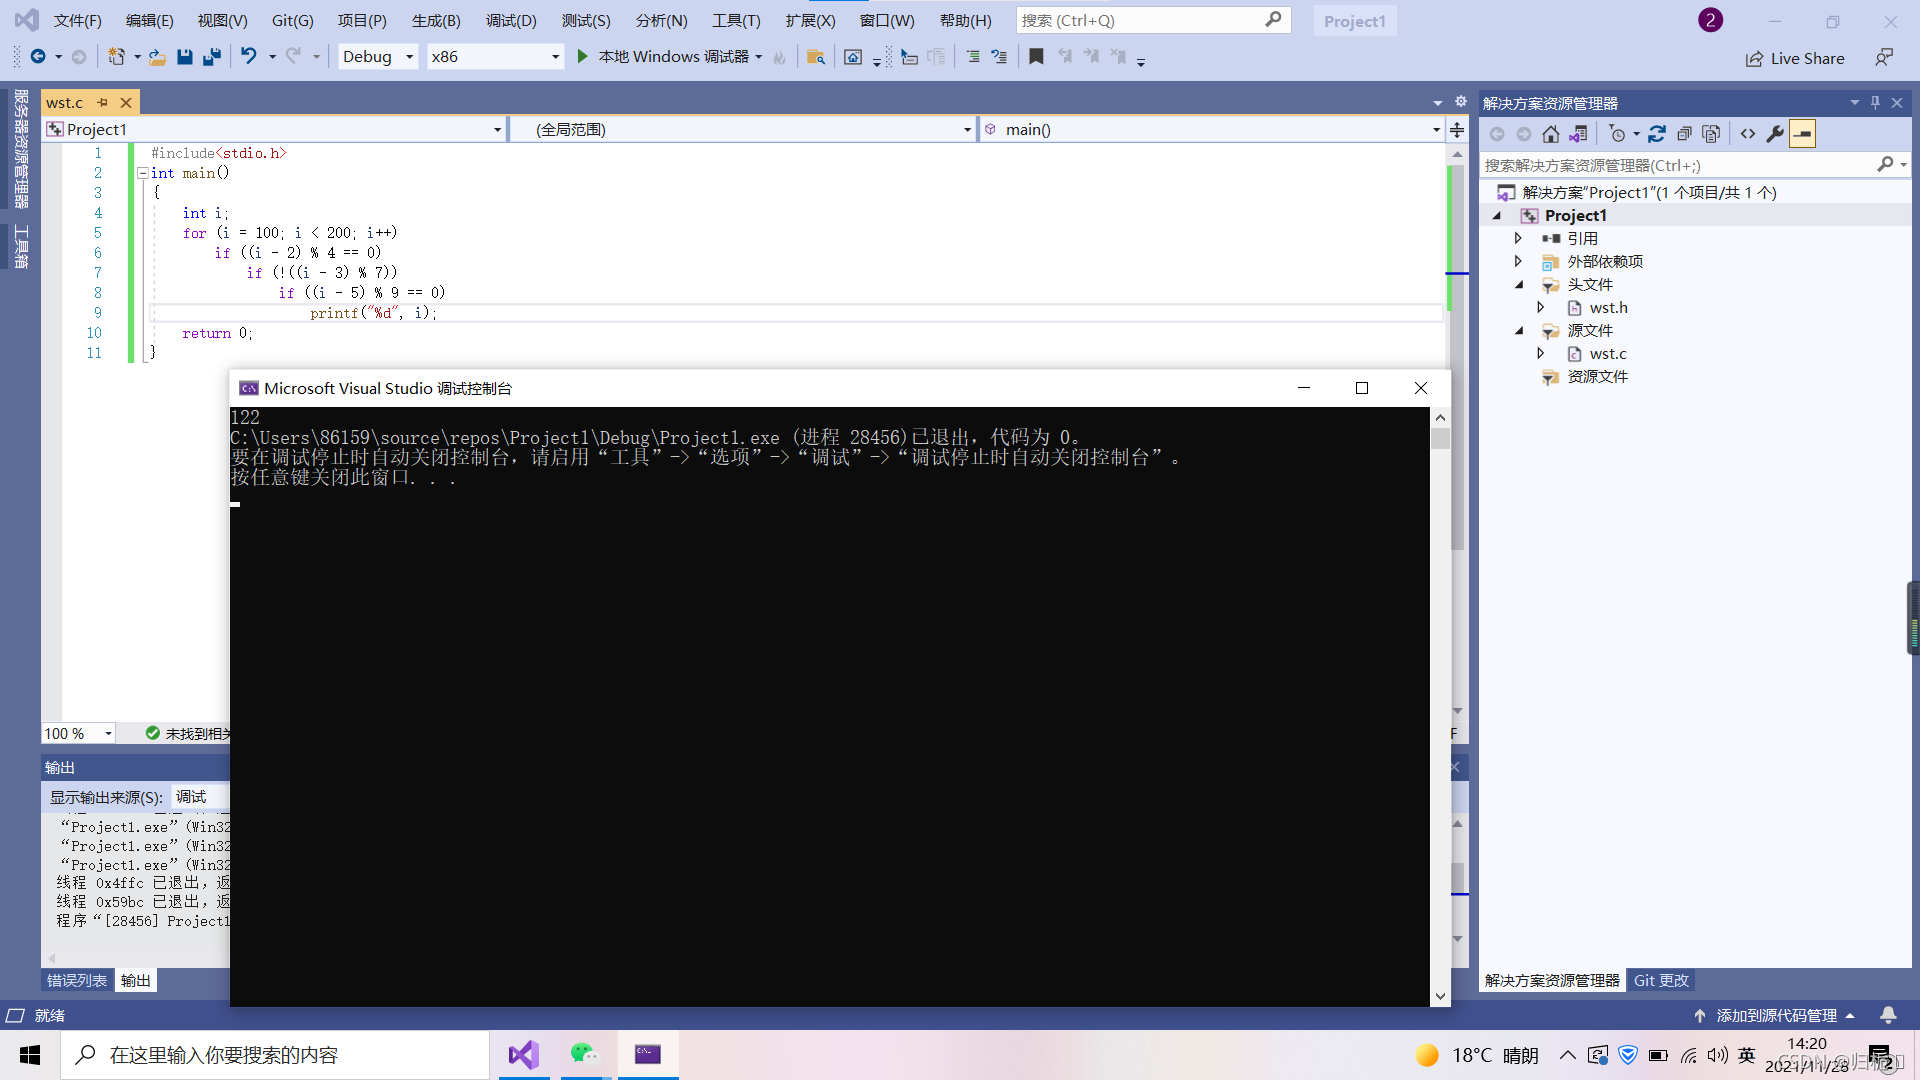Click the Uncomment selected lines icon

click(x=999, y=57)
